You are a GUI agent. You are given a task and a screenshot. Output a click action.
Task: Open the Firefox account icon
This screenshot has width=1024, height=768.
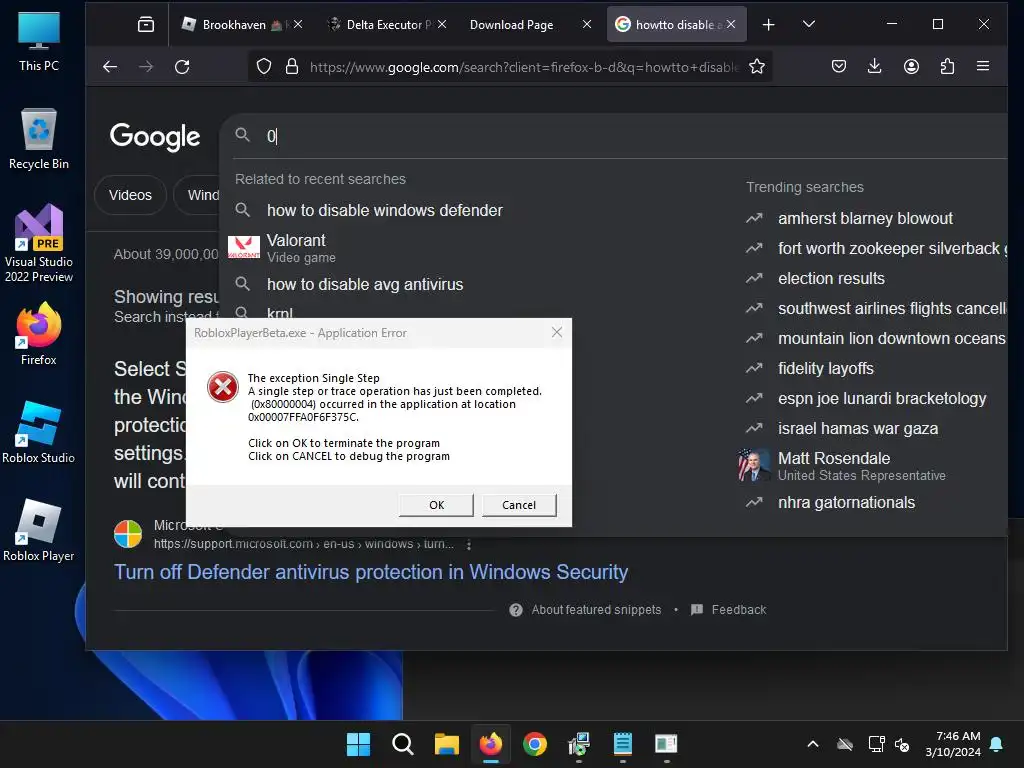(x=911, y=67)
